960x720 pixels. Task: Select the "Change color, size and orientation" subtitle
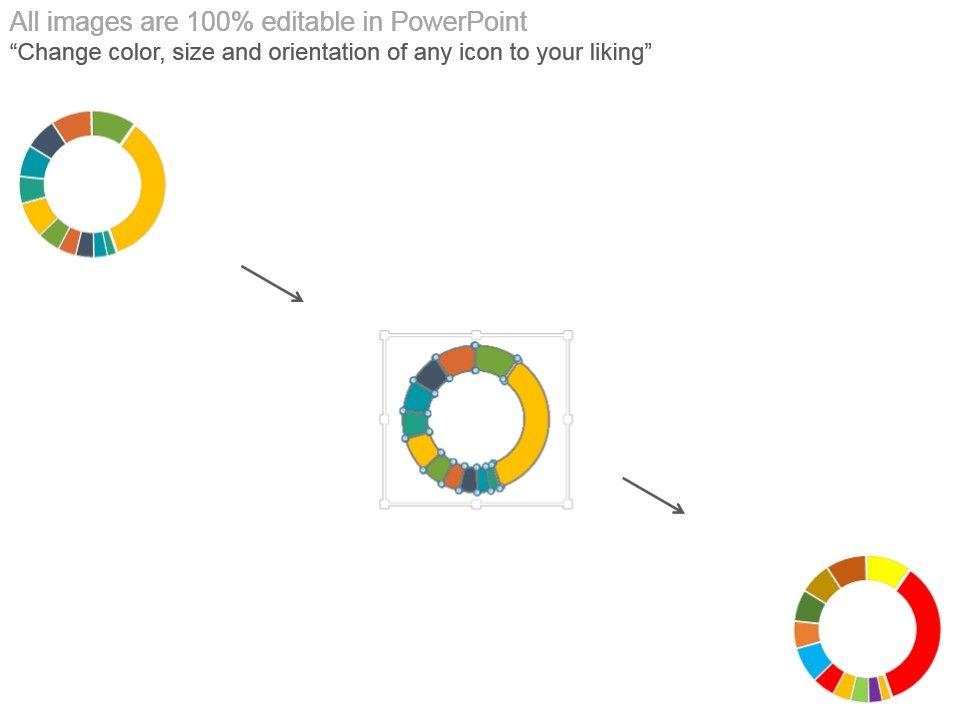(x=331, y=53)
